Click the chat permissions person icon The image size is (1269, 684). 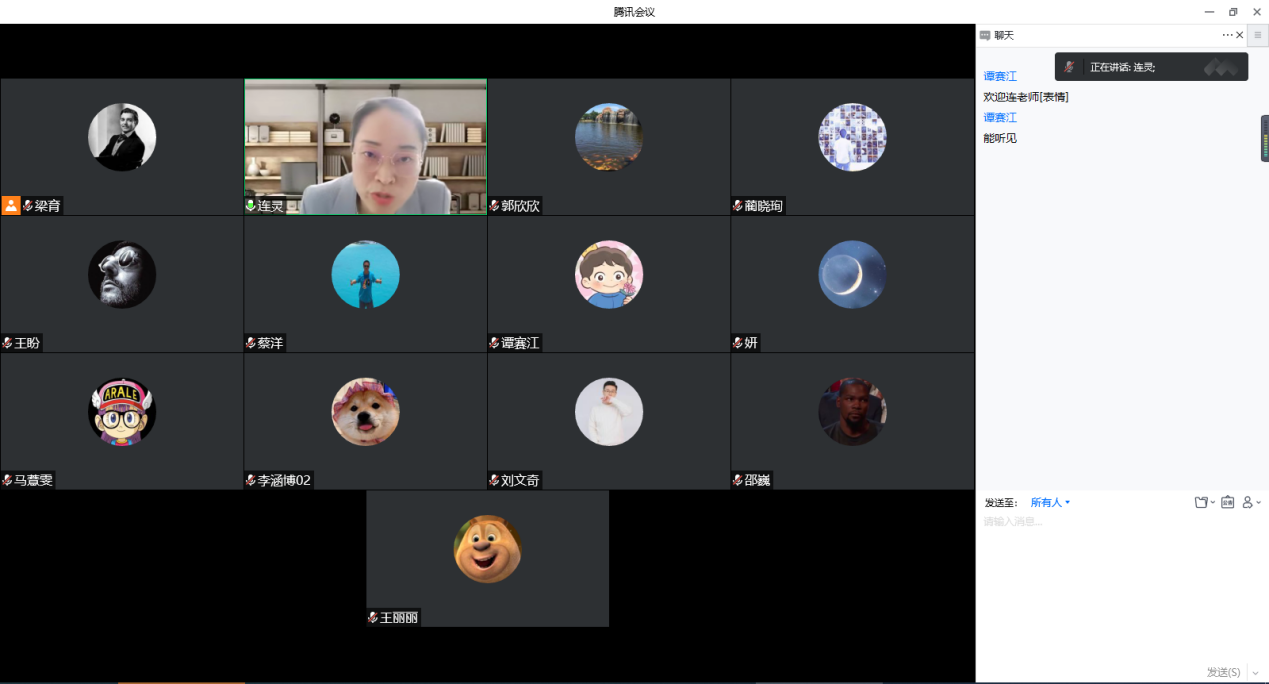(1248, 502)
